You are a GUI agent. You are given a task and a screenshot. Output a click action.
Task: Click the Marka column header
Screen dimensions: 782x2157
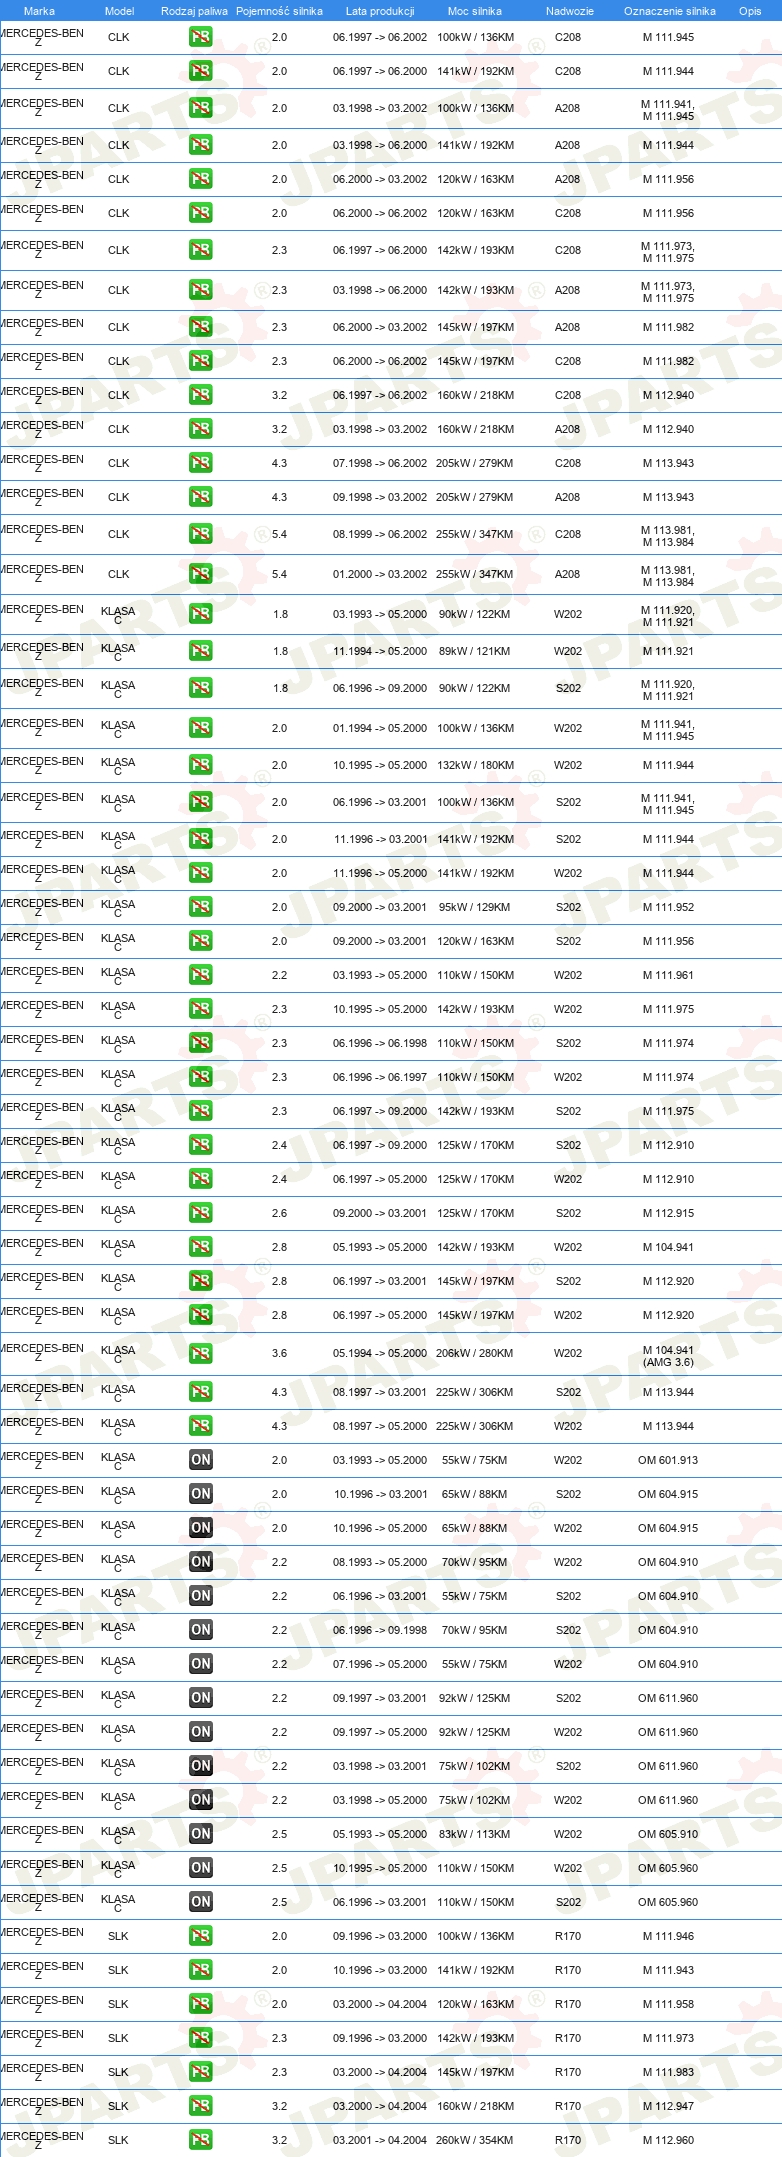coord(39,11)
